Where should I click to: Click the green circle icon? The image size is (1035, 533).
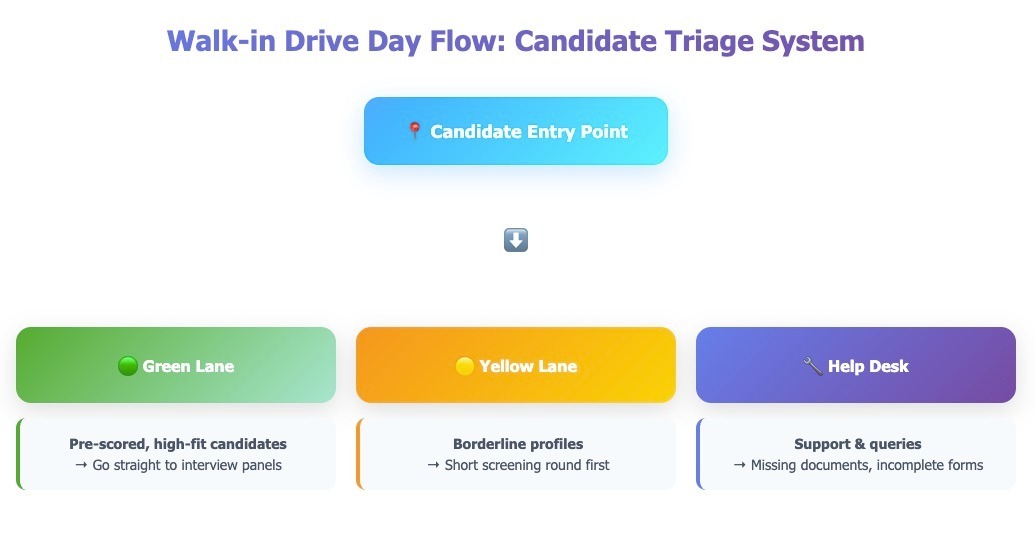pos(127,366)
